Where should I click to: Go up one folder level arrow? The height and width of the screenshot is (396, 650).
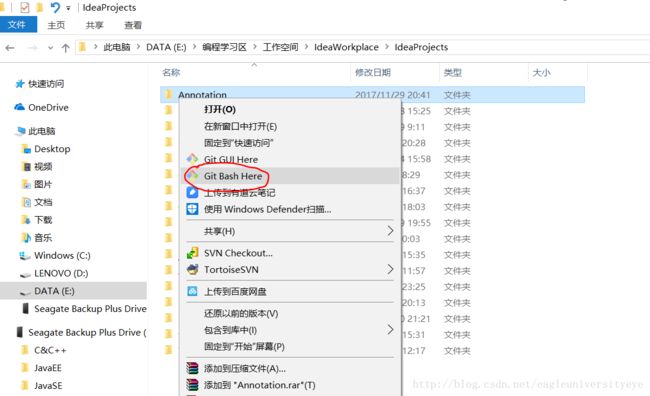65,48
